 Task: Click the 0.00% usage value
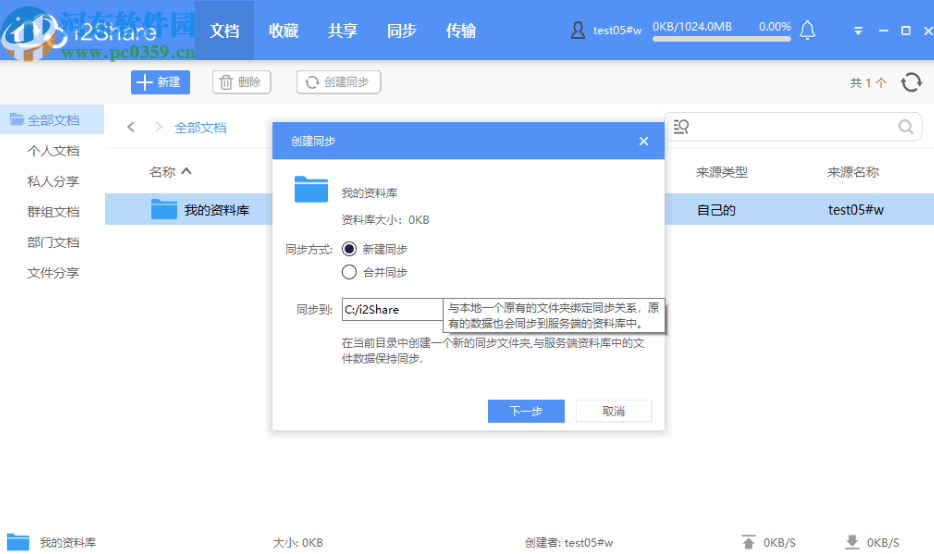pos(774,27)
